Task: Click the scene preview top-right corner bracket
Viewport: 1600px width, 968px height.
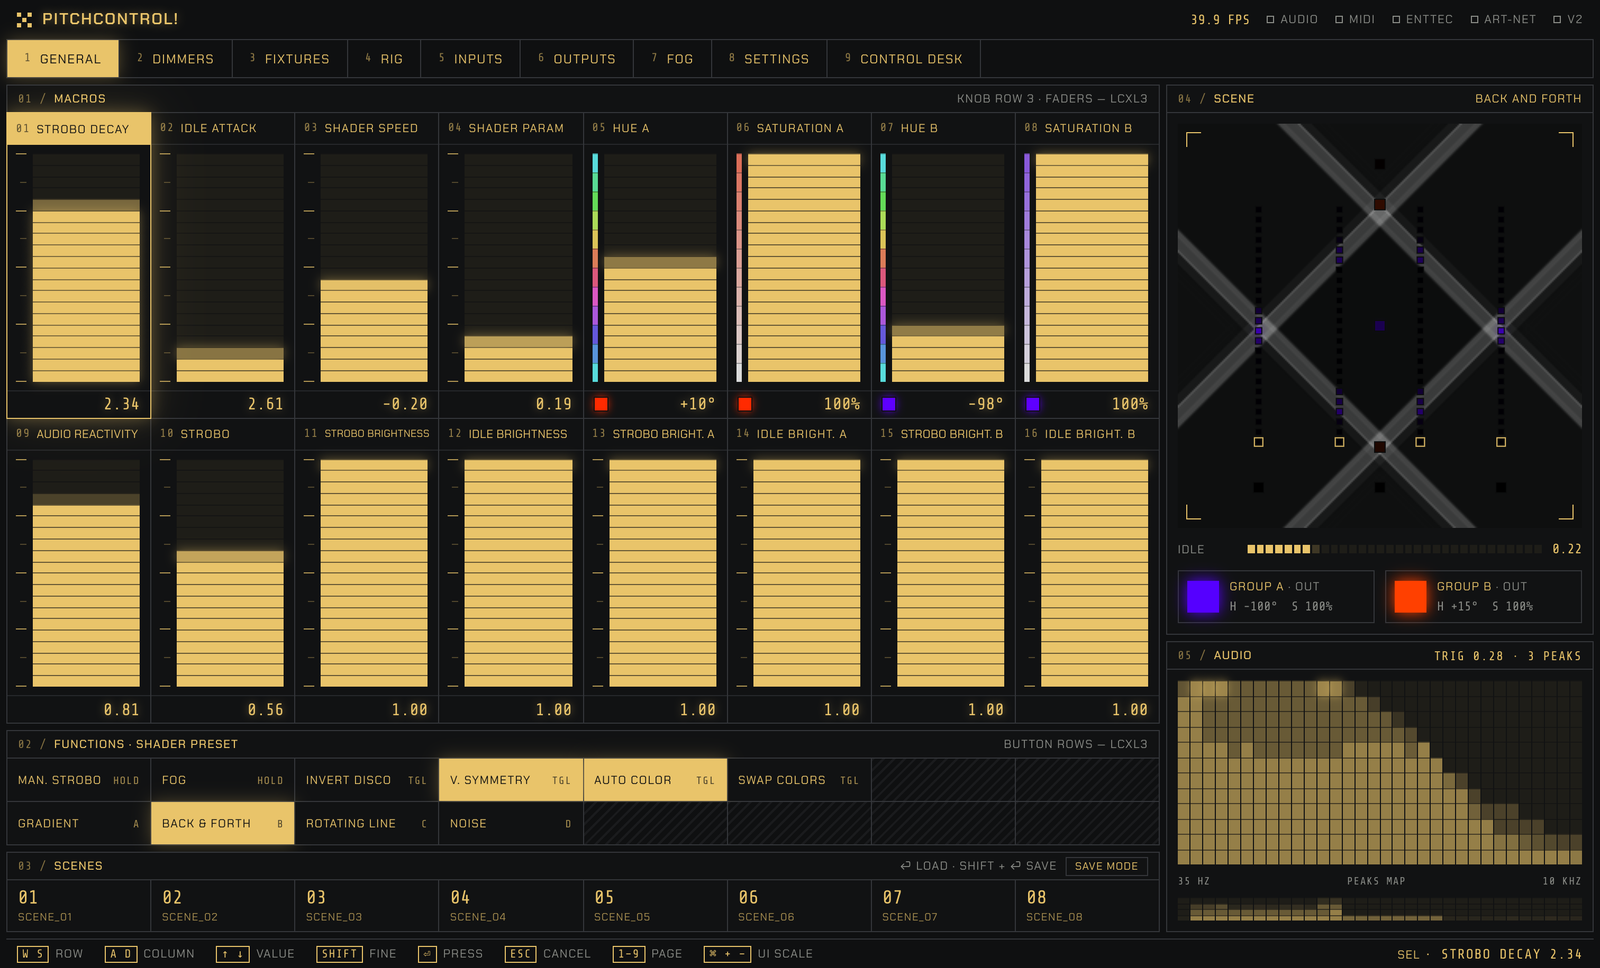Action: pos(1566,139)
